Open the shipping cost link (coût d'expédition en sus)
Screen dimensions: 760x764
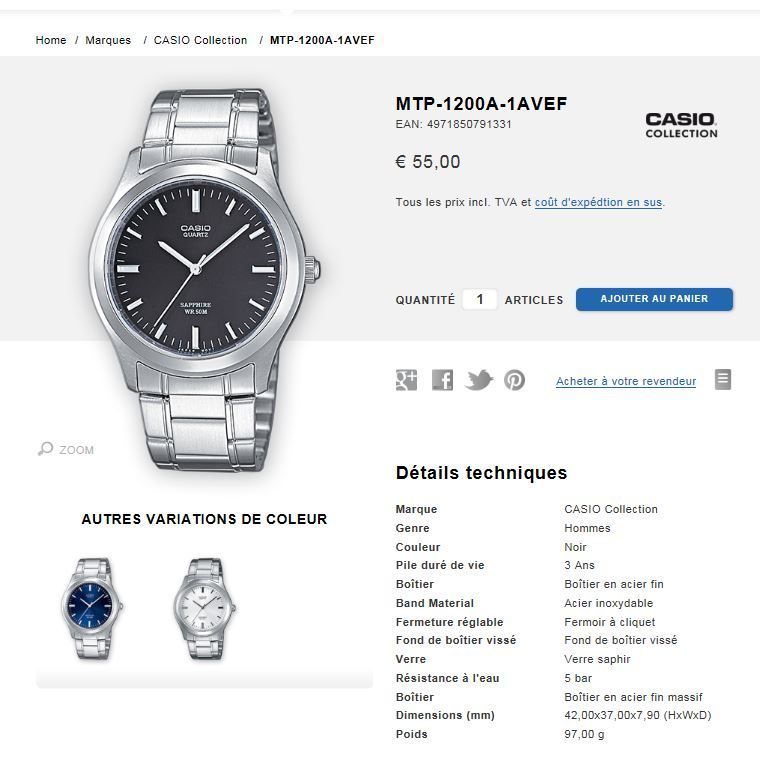[x=598, y=202]
